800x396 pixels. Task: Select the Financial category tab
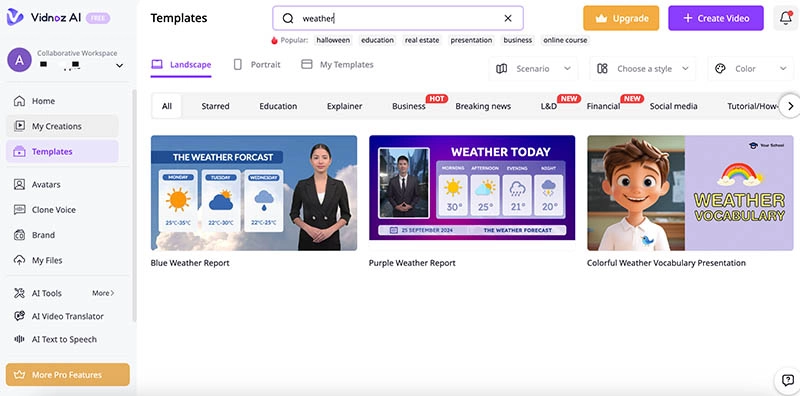[603, 106]
